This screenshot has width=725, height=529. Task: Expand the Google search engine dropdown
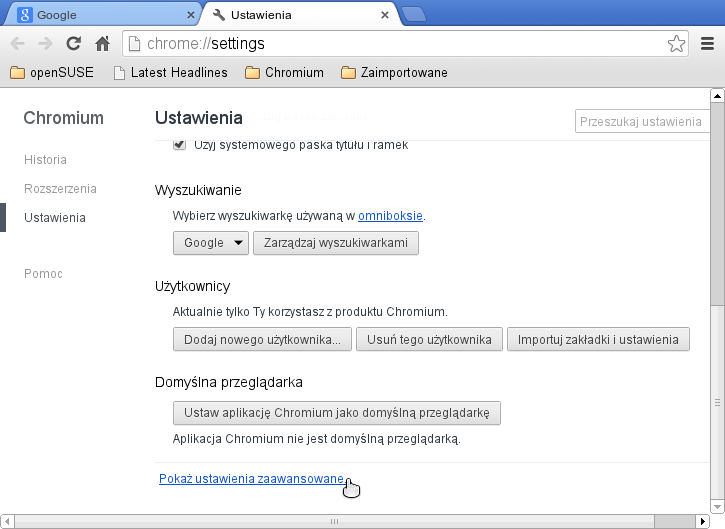click(x=211, y=243)
